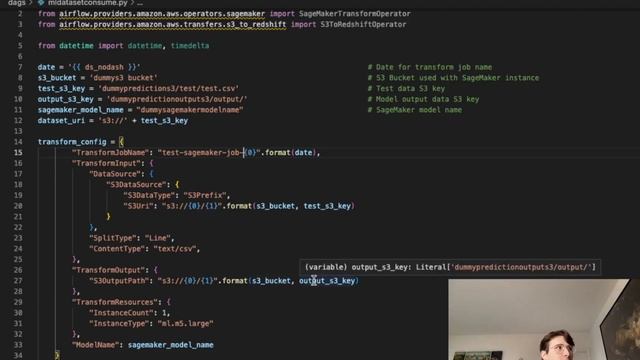Image resolution: width=640 pixels, height=360 pixels.
Task: Click transform_config variable name
Action: click(72, 142)
